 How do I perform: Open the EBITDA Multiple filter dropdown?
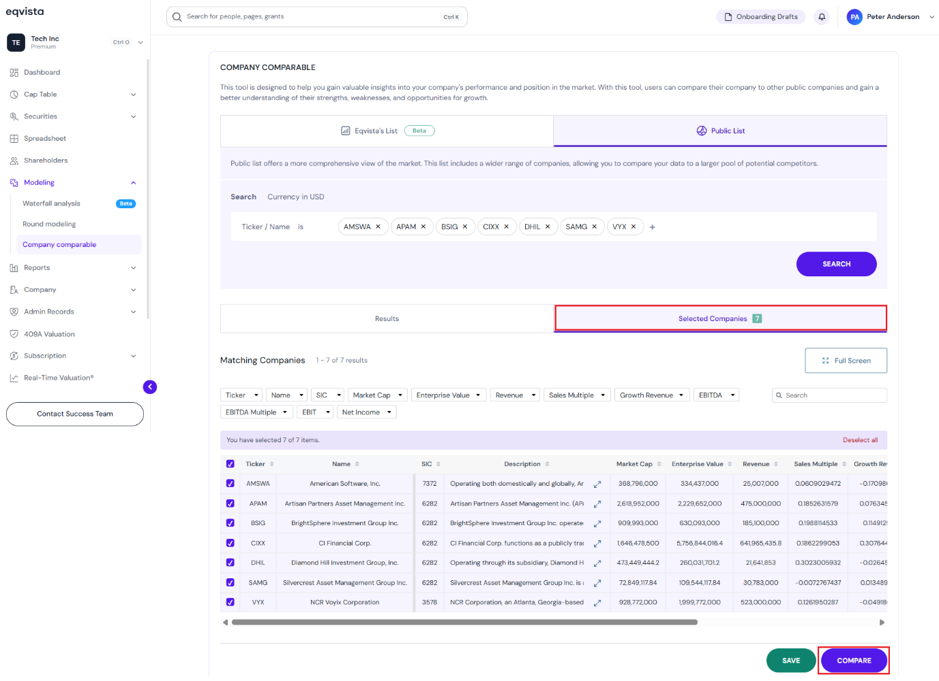256,412
